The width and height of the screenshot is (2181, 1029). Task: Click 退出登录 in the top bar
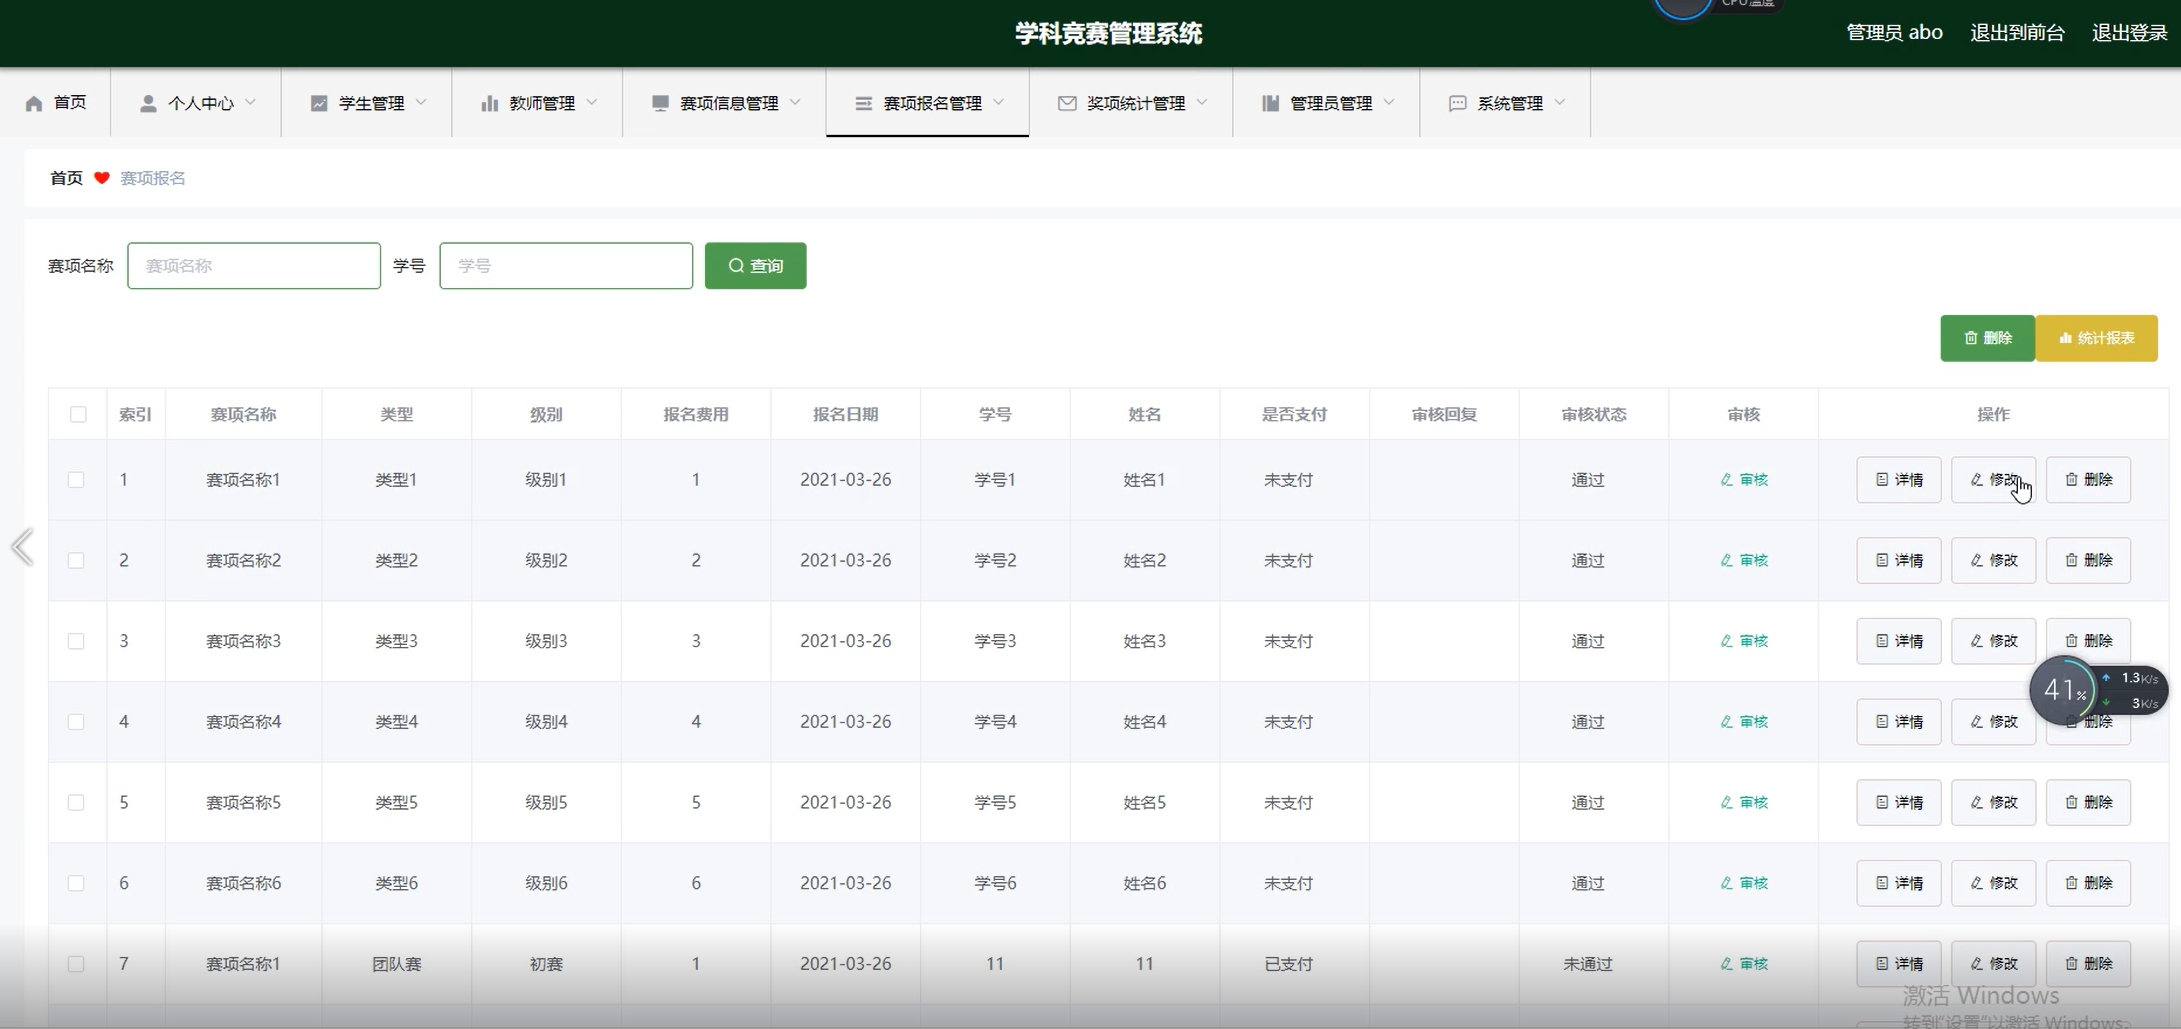[2129, 33]
